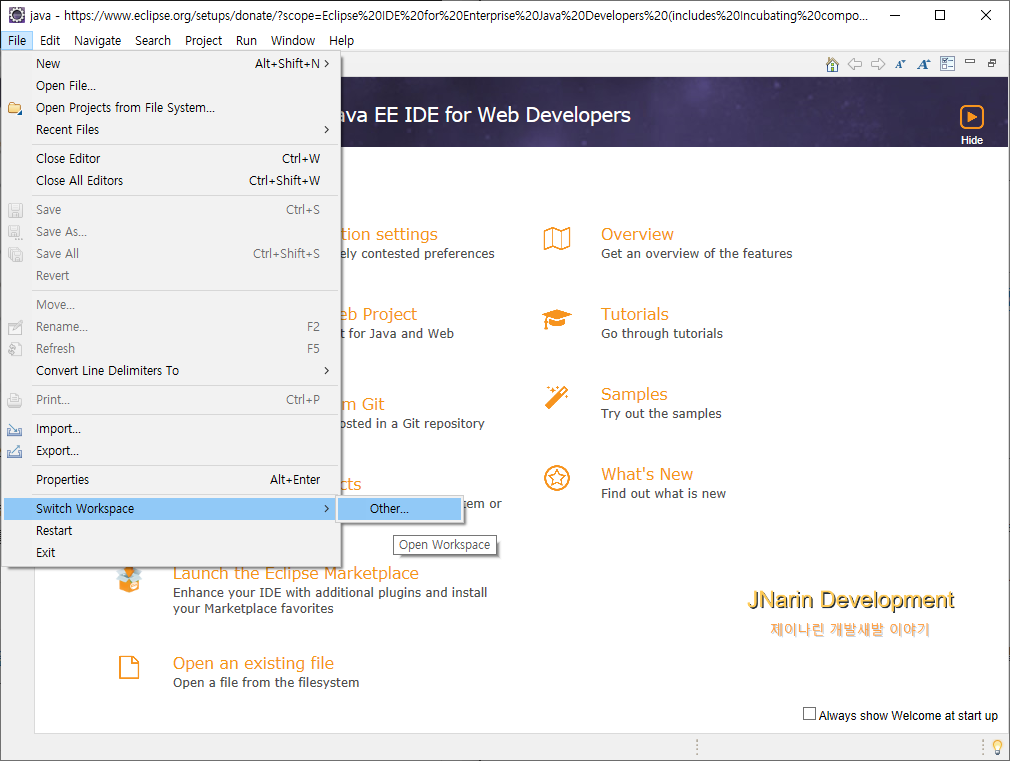Click the Eclipse application title icon

tap(16, 15)
